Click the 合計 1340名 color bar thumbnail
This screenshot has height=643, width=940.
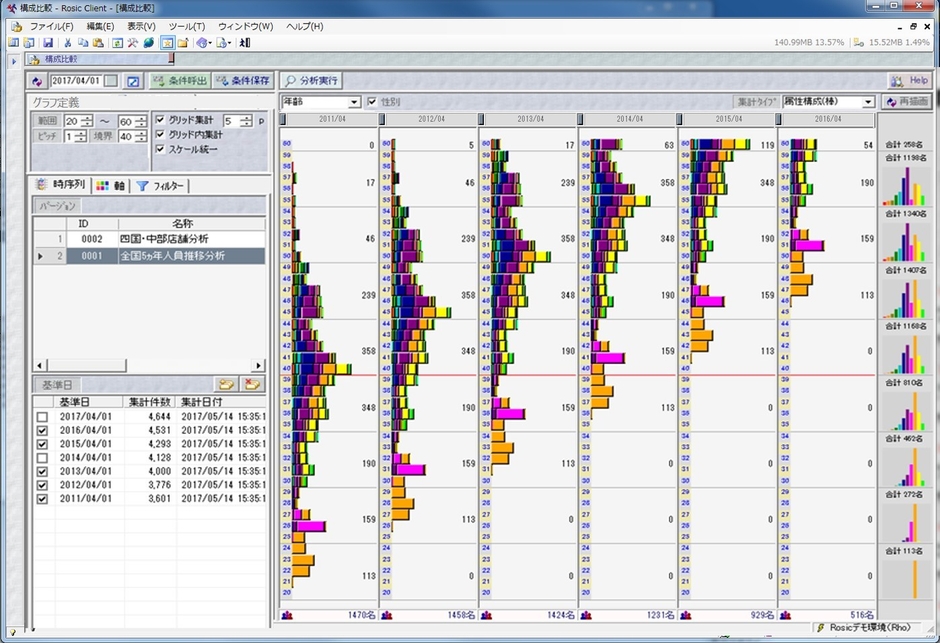[906, 240]
